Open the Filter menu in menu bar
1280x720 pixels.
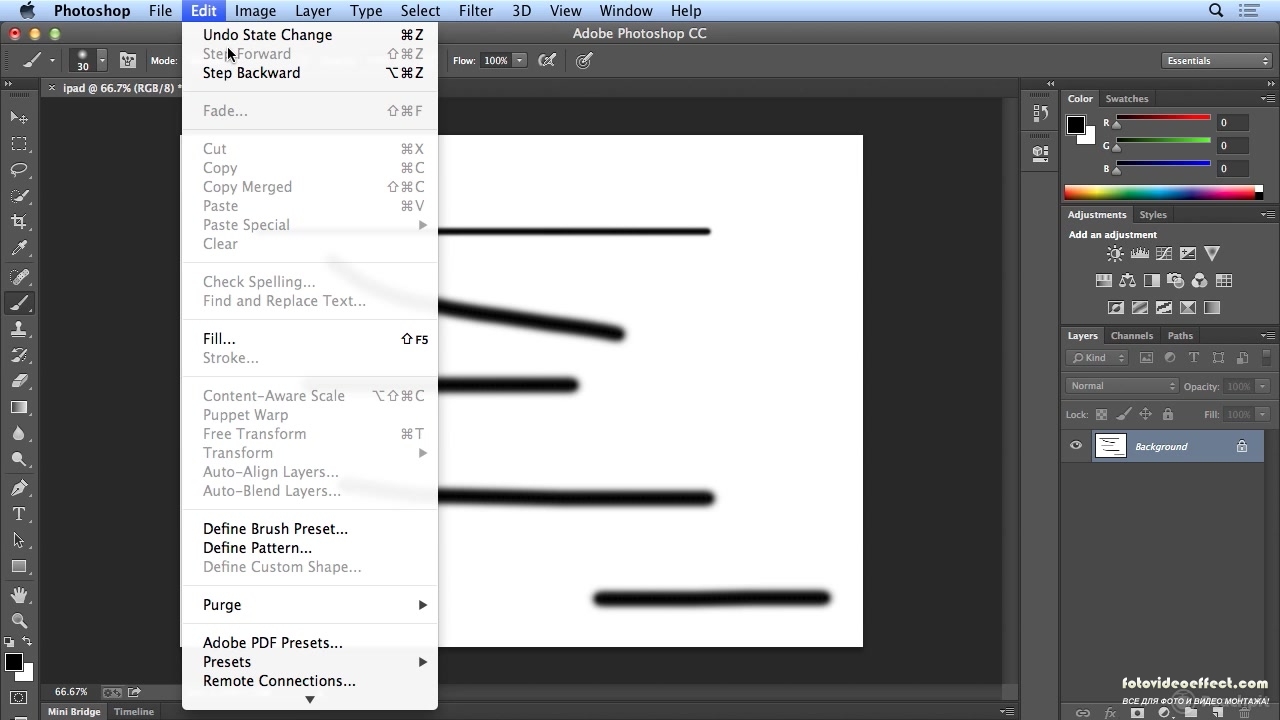click(x=476, y=11)
